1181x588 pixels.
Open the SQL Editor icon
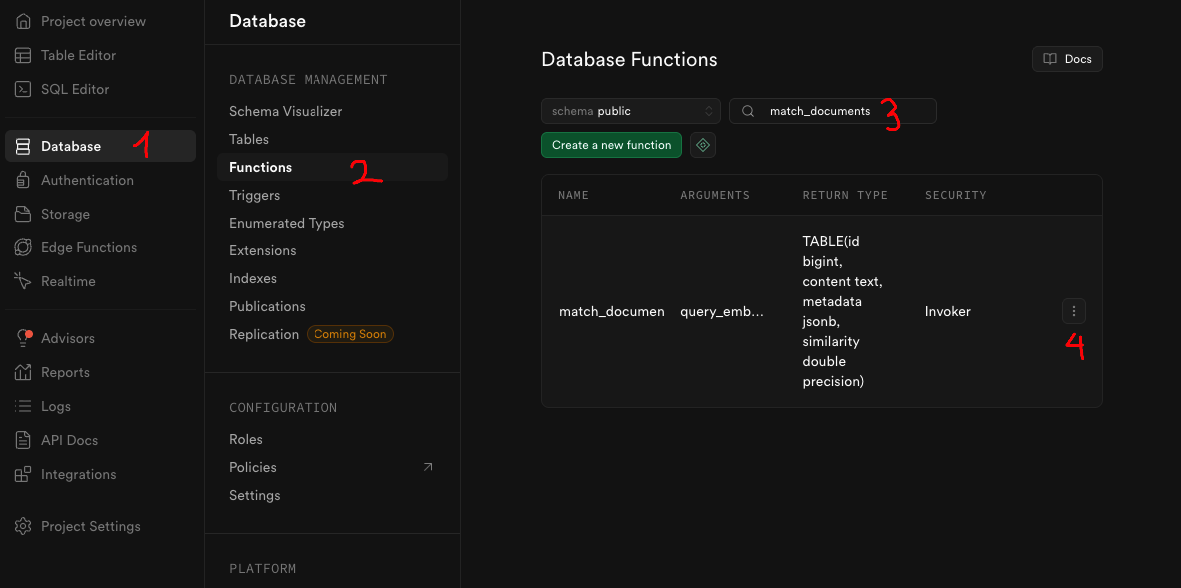tap(22, 89)
